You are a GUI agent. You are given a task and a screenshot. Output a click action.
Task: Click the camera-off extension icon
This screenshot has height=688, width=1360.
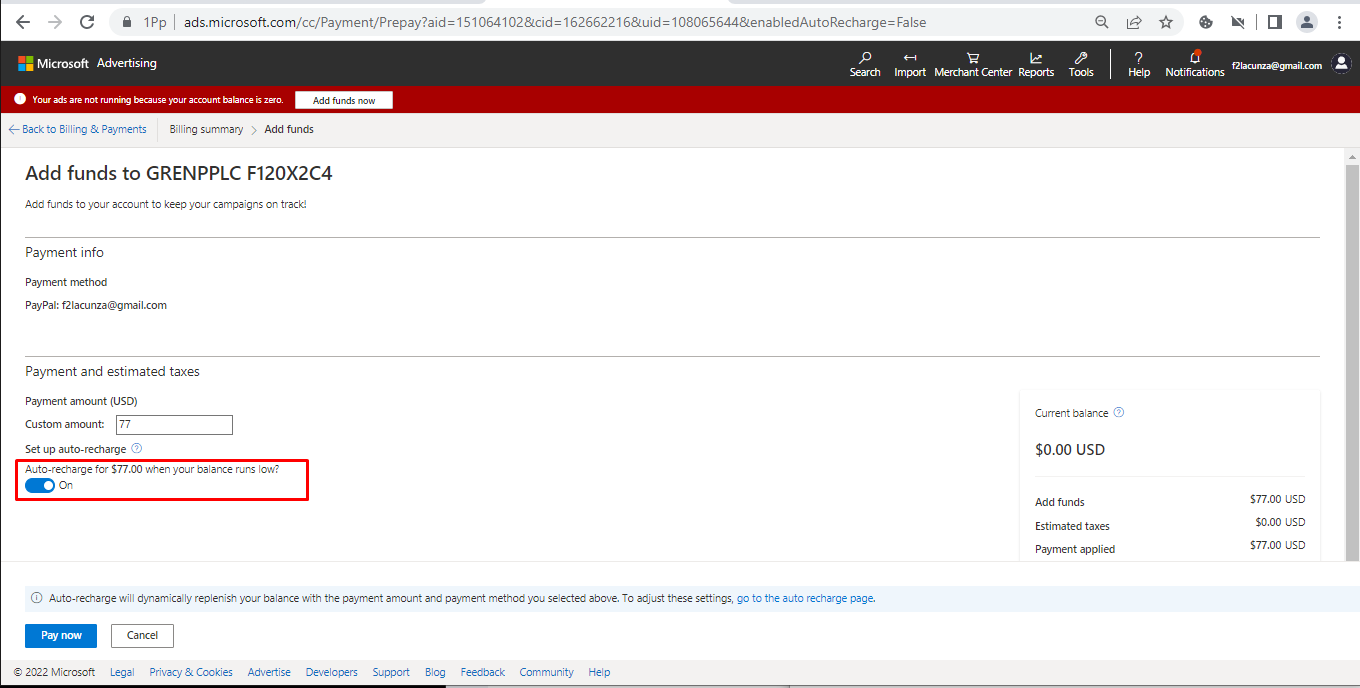[1238, 22]
